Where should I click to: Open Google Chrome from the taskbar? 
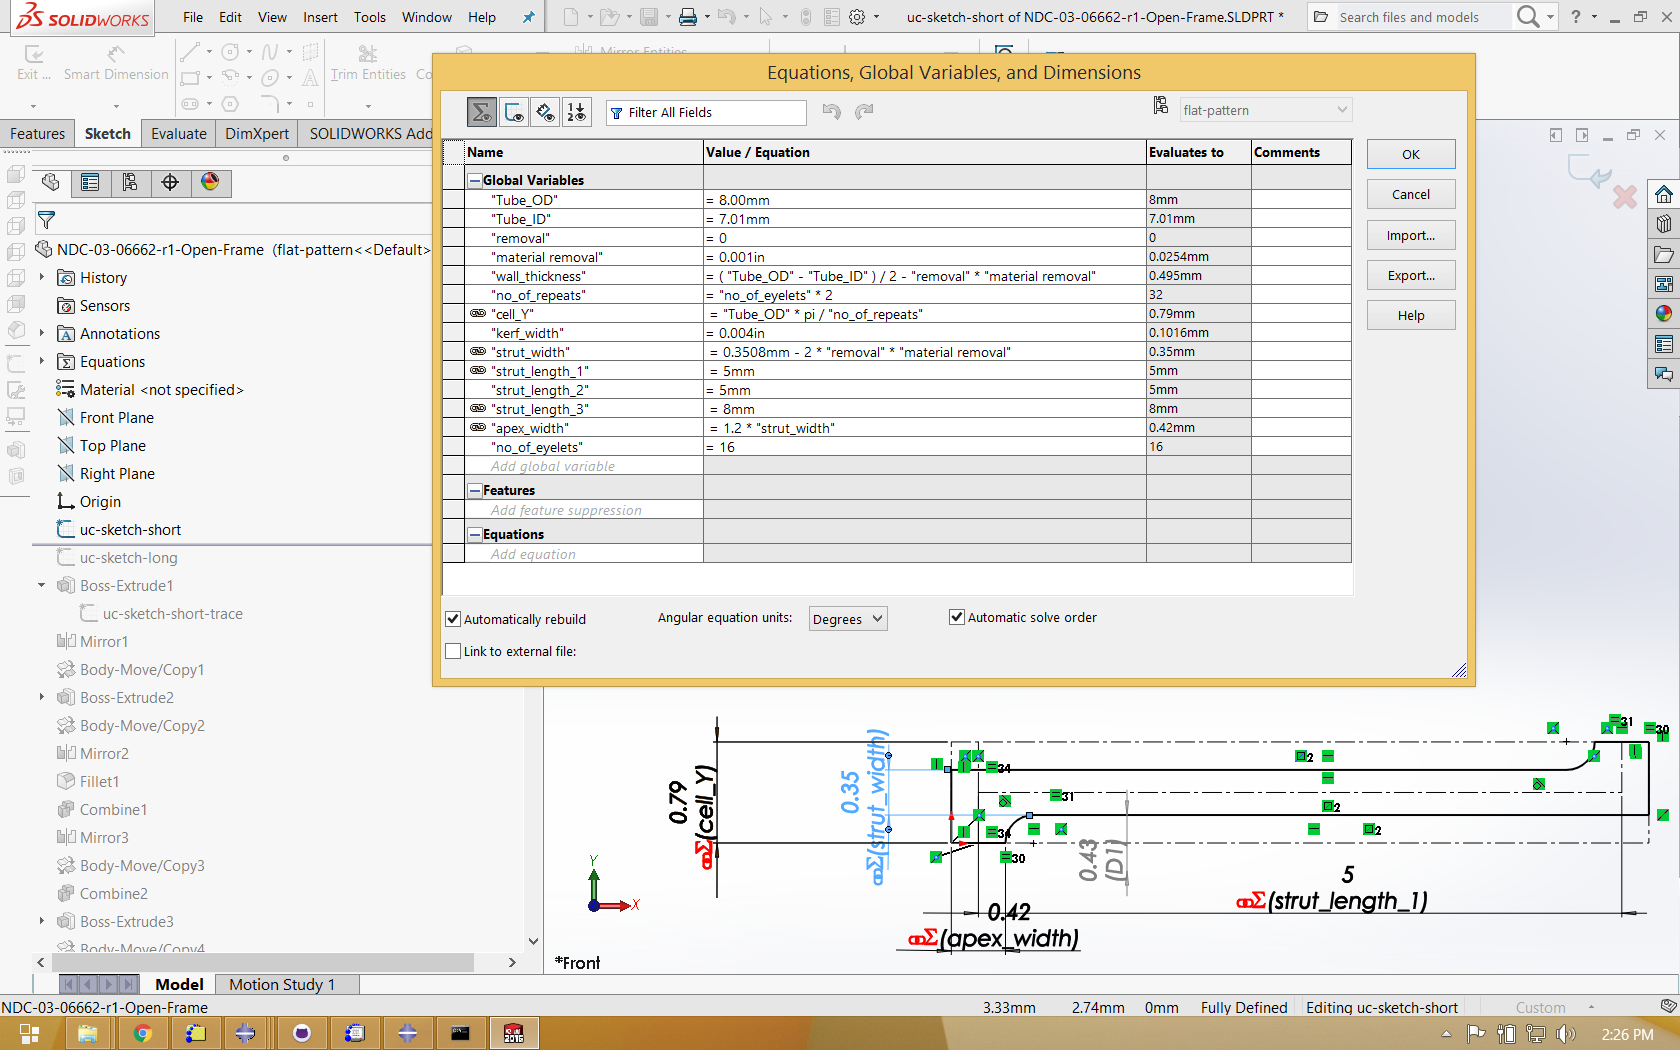pyautogui.click(x=142, y=1033)
